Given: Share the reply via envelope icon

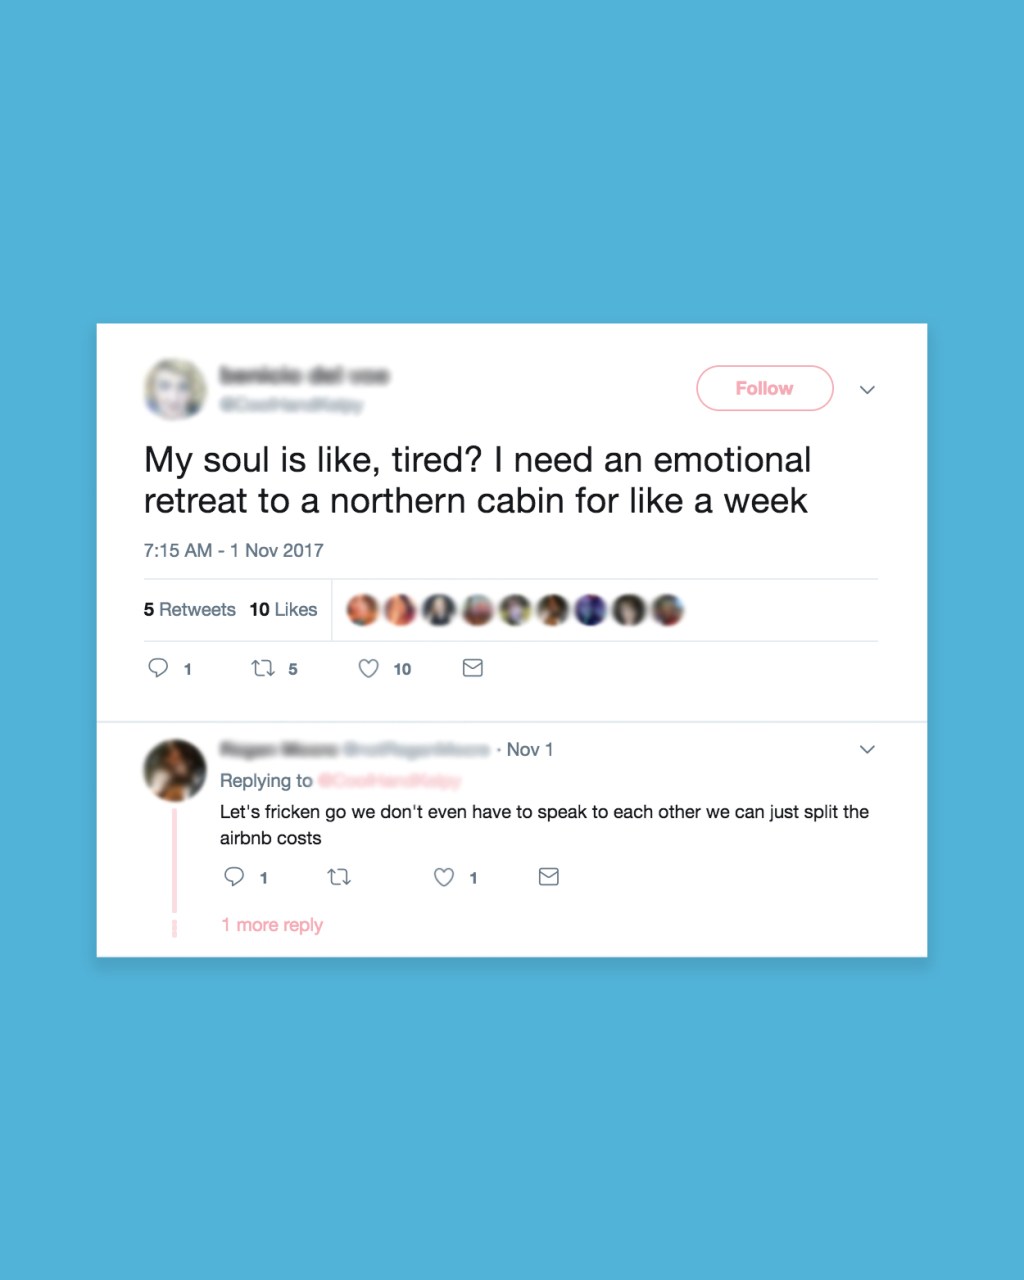Looking at the screenshot, I should (x=549, y=877).
